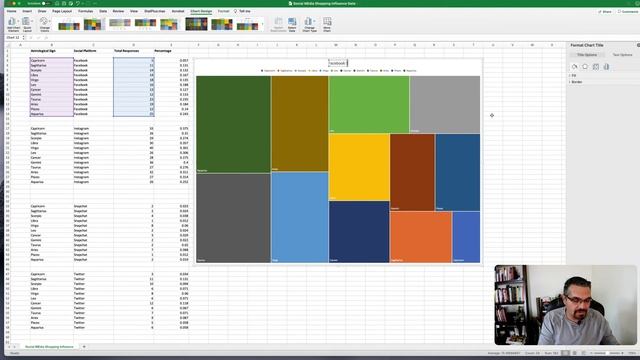
Task: Select the gray treemap block at top right
Action: [445, 104]
